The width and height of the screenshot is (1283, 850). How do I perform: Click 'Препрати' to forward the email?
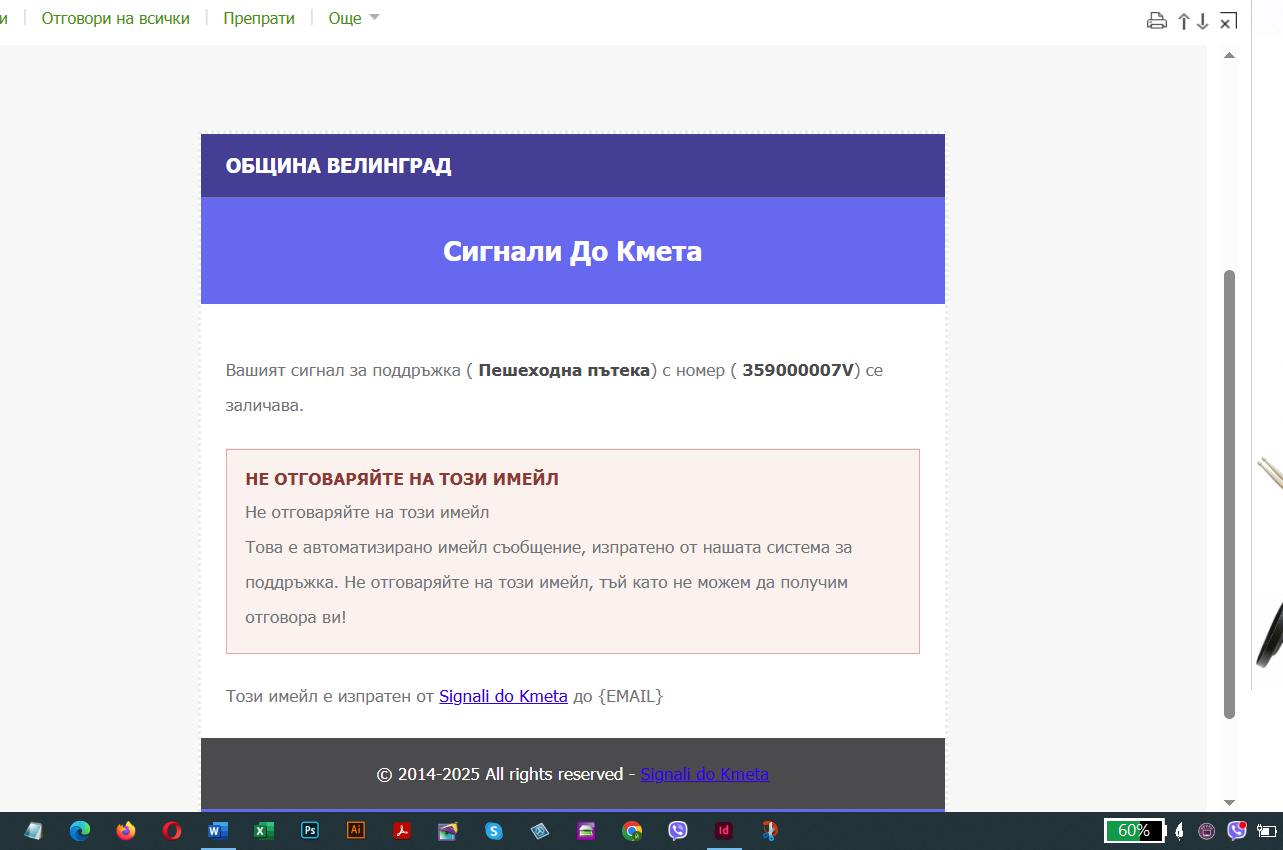click(259, 18)
